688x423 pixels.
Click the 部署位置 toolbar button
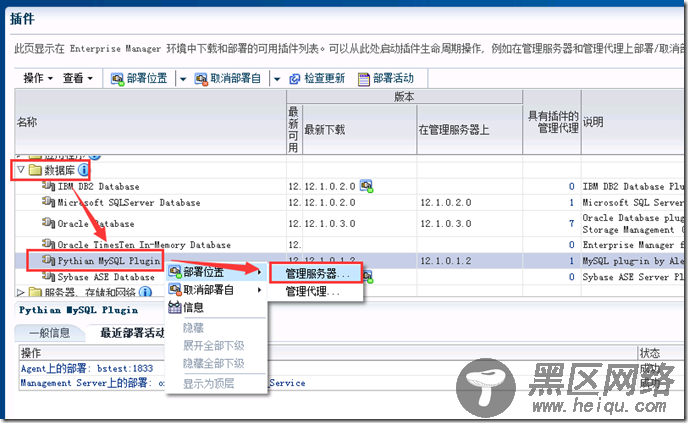(139, 79)
